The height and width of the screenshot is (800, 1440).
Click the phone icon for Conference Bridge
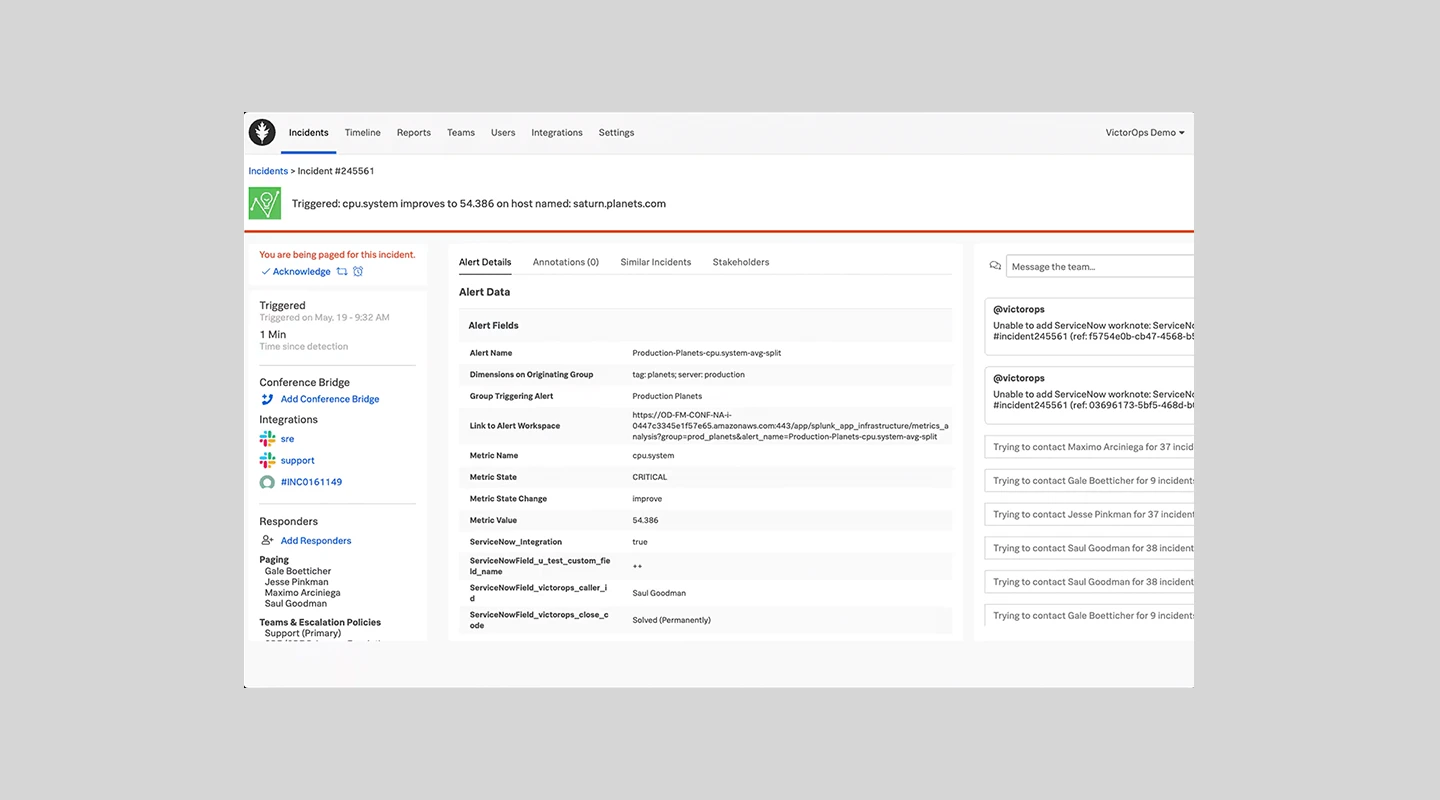coord(267,399)
